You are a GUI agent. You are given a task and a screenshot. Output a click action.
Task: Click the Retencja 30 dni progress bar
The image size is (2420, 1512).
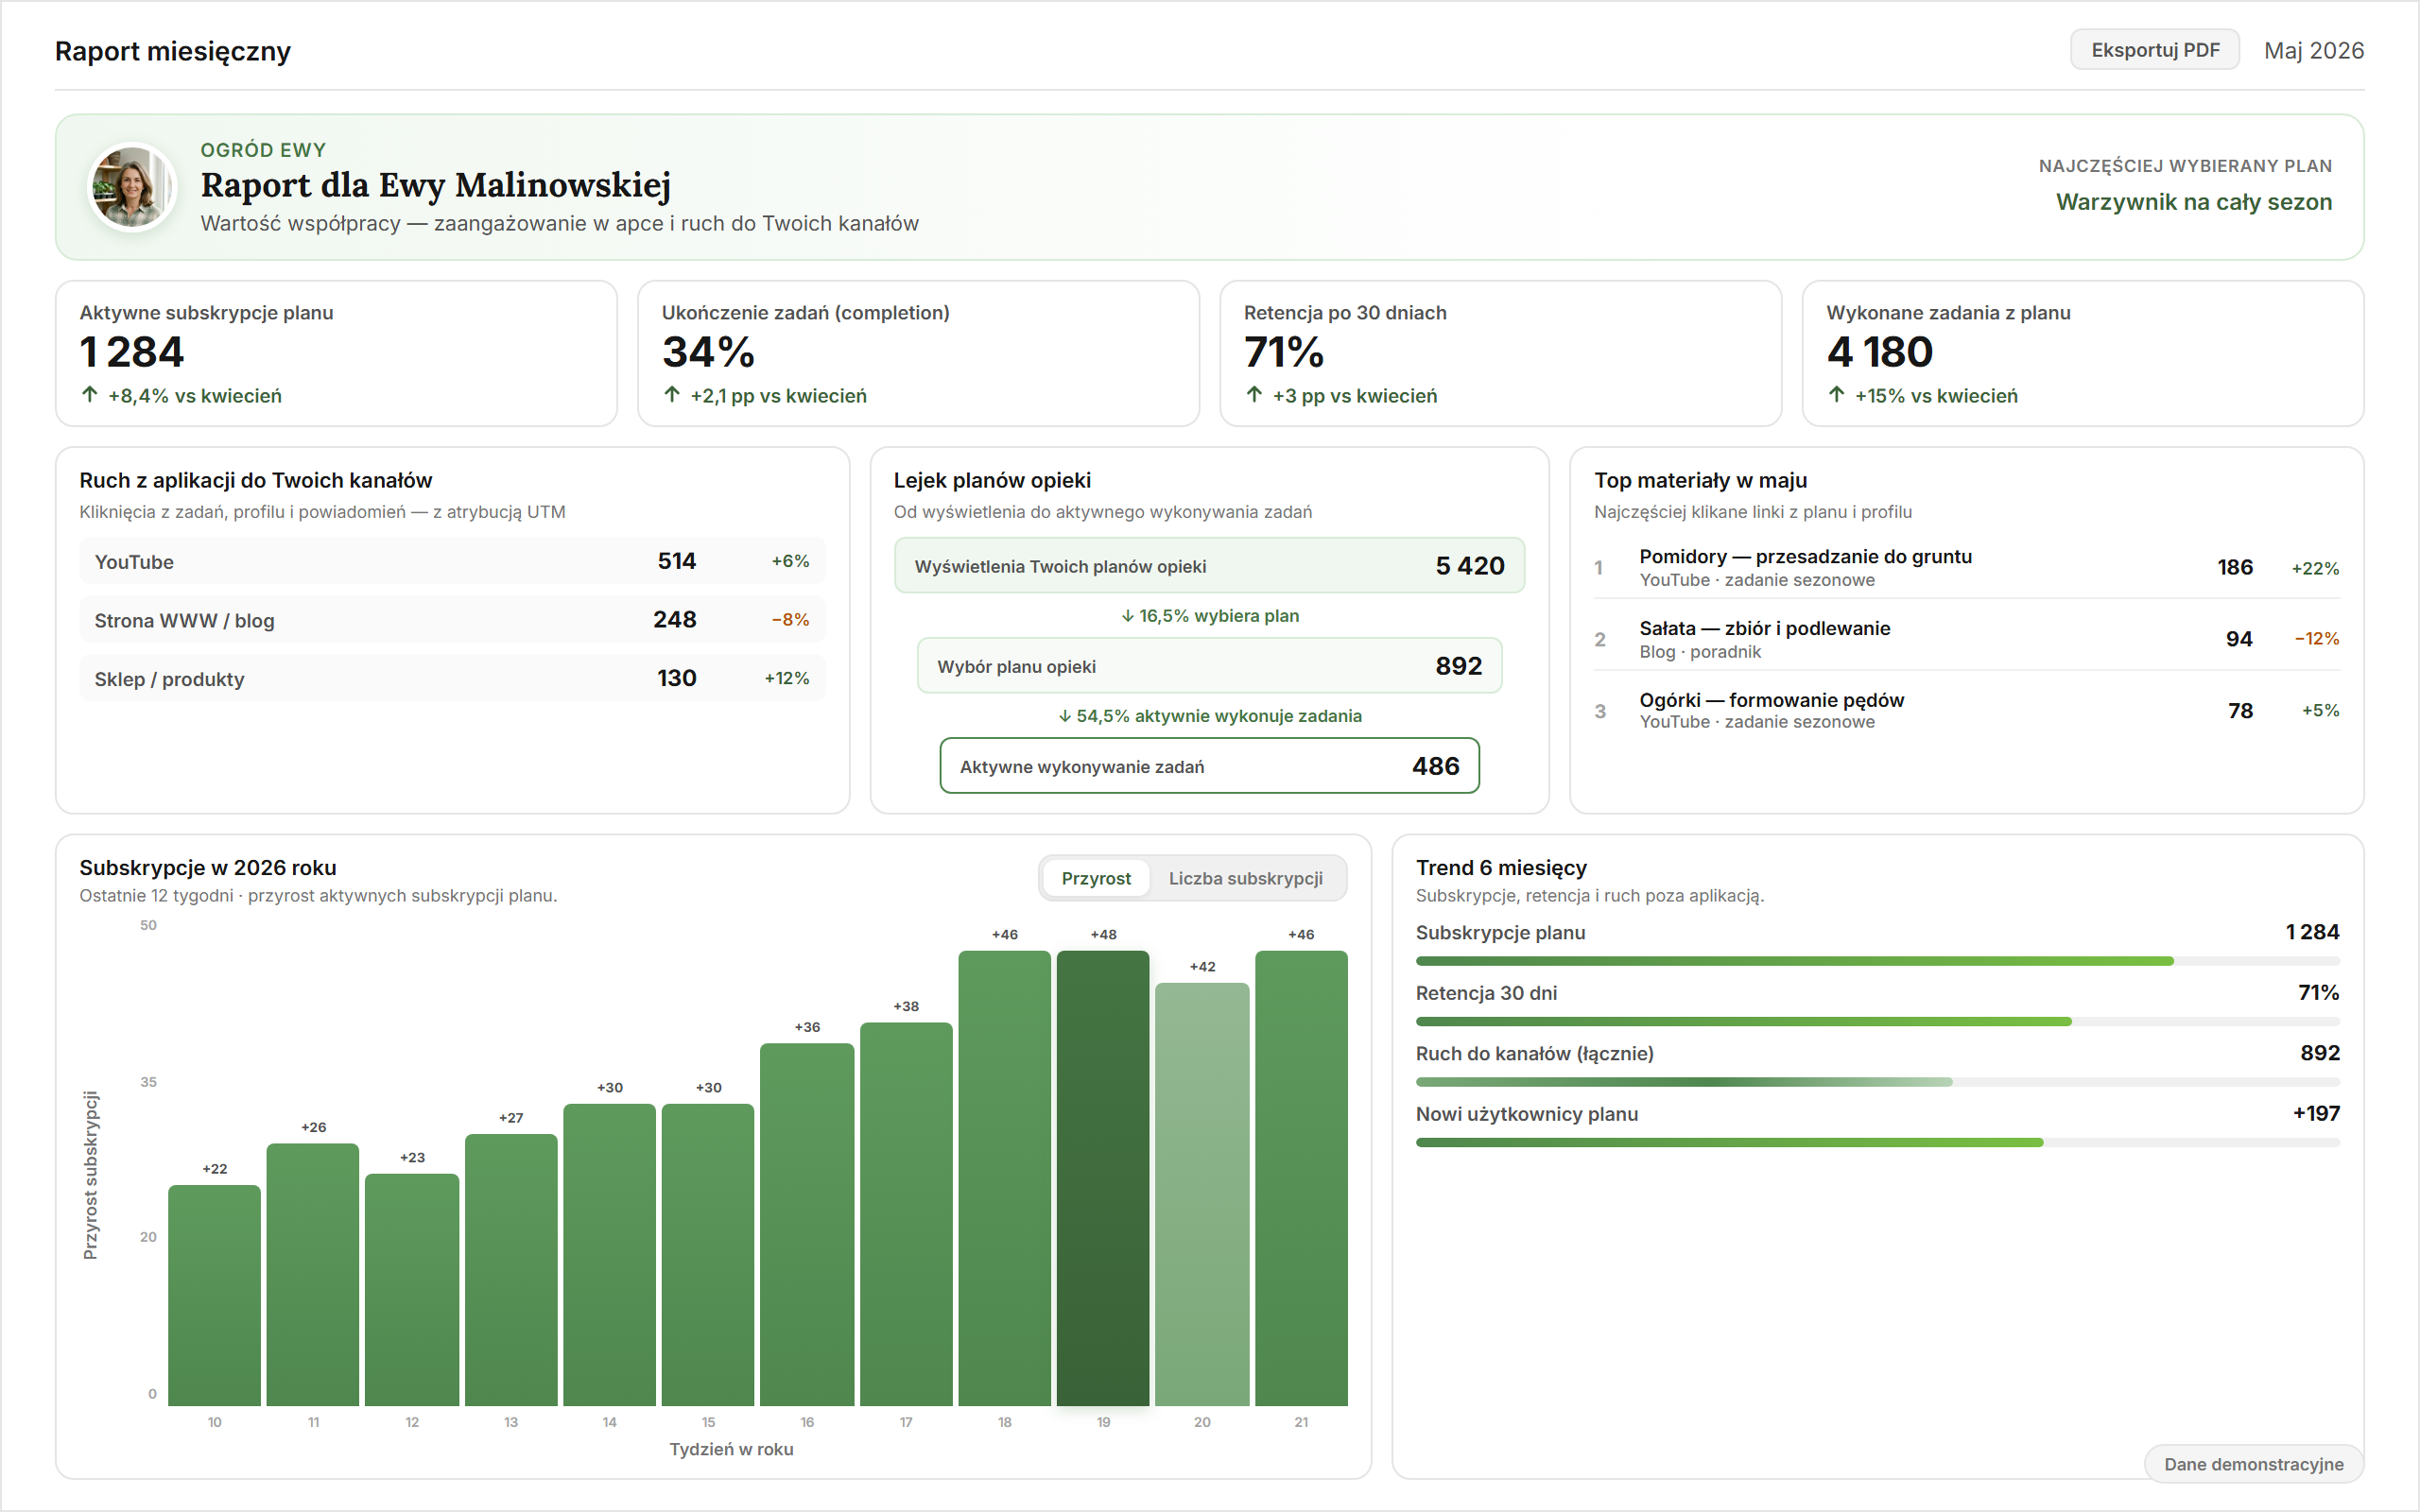click(x=1877, y=1021)
